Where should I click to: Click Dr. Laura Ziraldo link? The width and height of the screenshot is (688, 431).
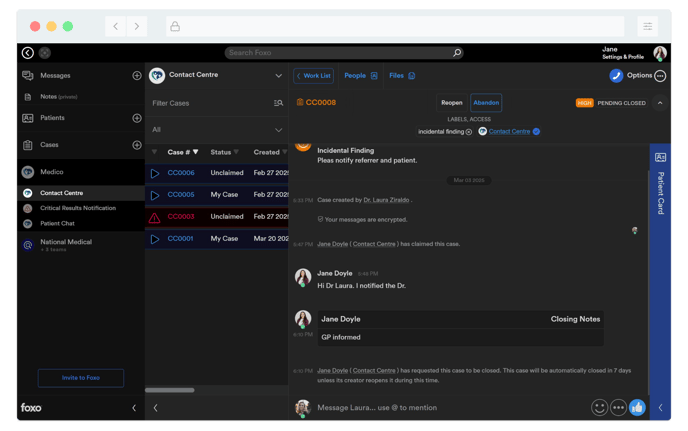(x=386, y=200)
